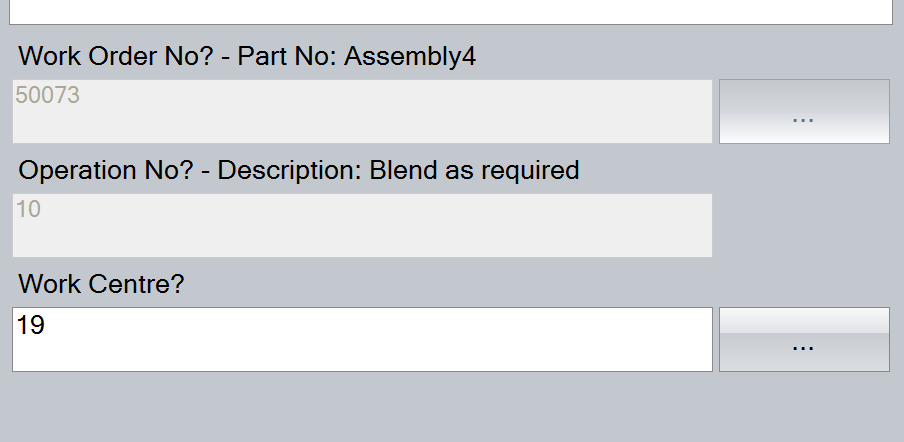
Task: Click the value 19 in Work Centre
Action: pos(30,325)
